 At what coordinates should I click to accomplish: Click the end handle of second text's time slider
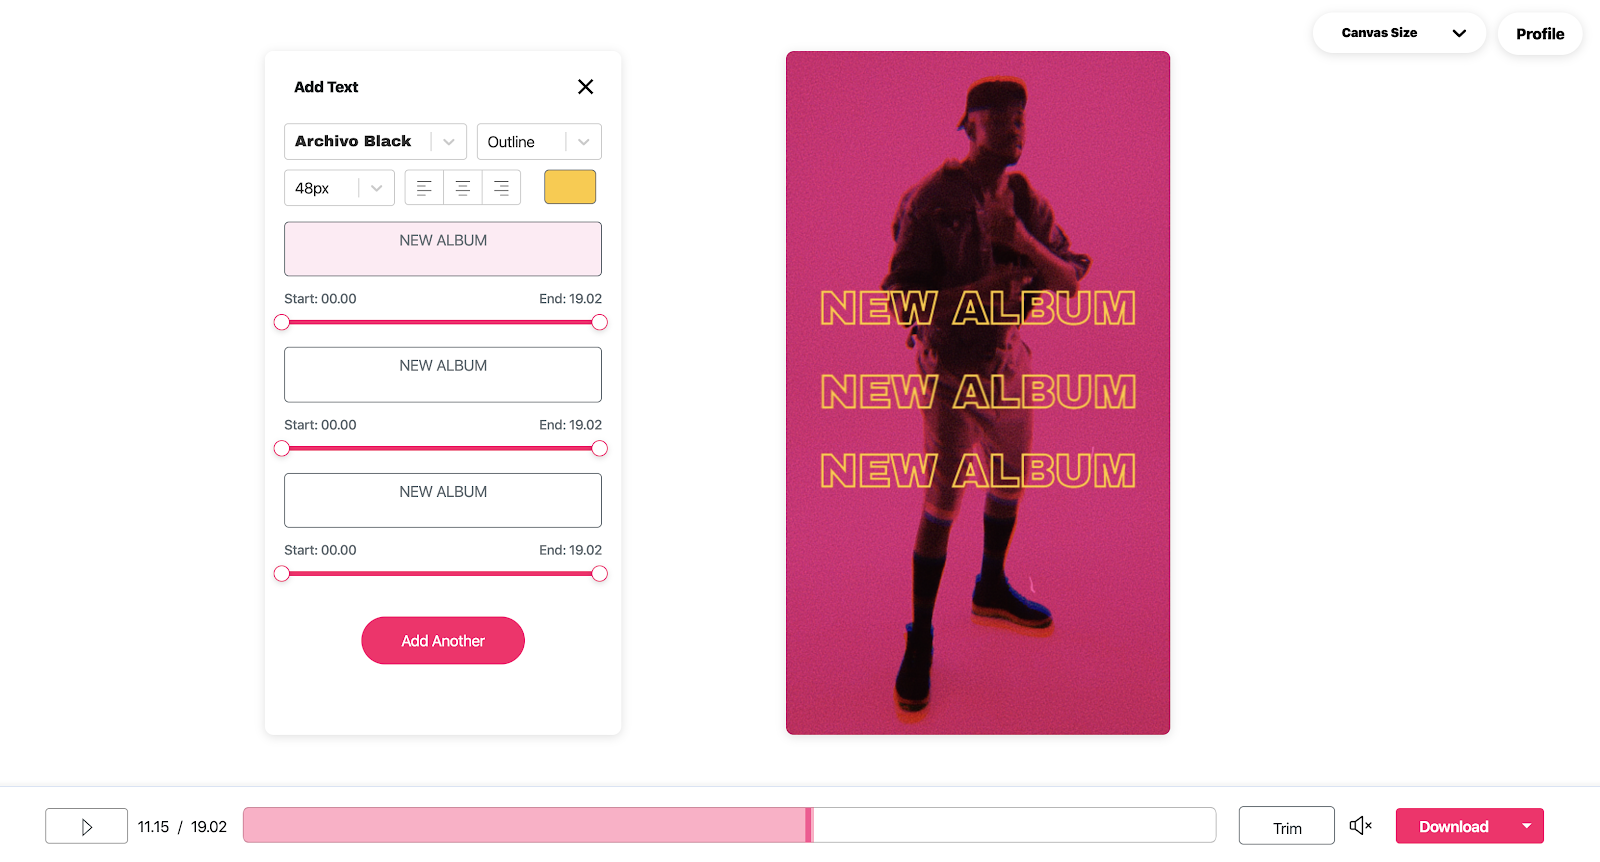599,448
